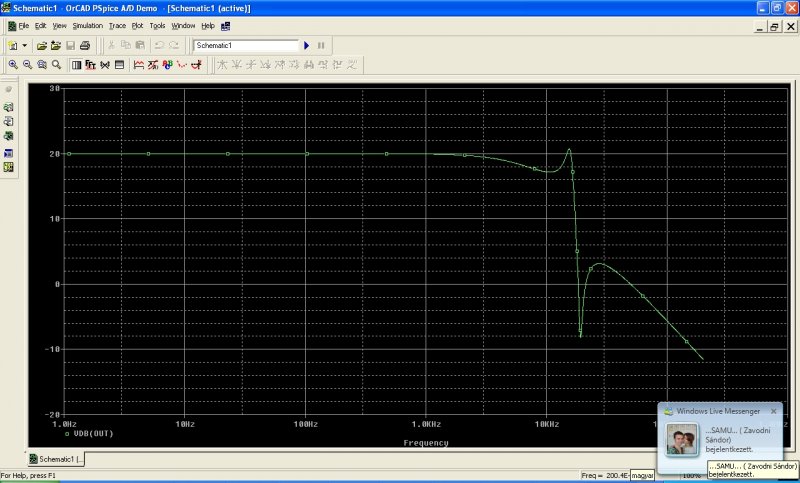Click the Redo arrow icon
Screen dimensions: 800x483
click(174, 45)
